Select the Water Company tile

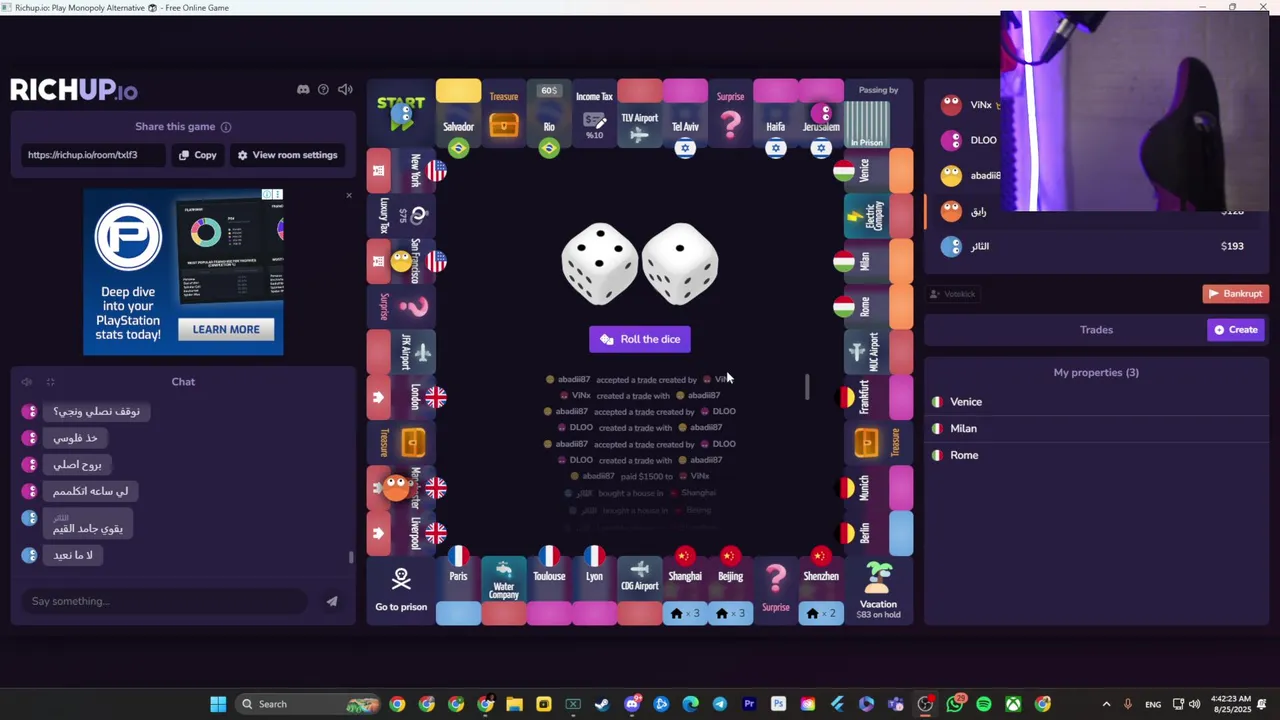tap(504, 591)
